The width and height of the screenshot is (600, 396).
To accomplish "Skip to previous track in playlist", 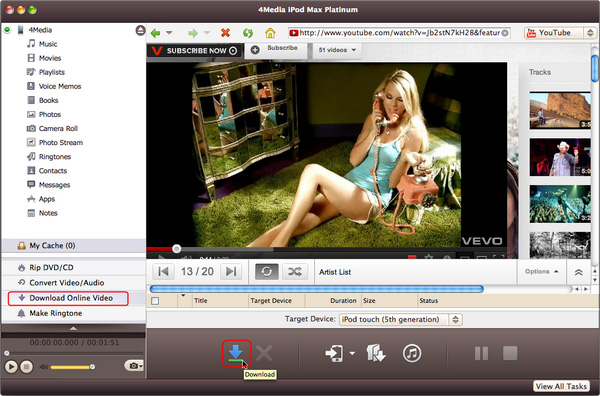I will click(x=163, y=272).
